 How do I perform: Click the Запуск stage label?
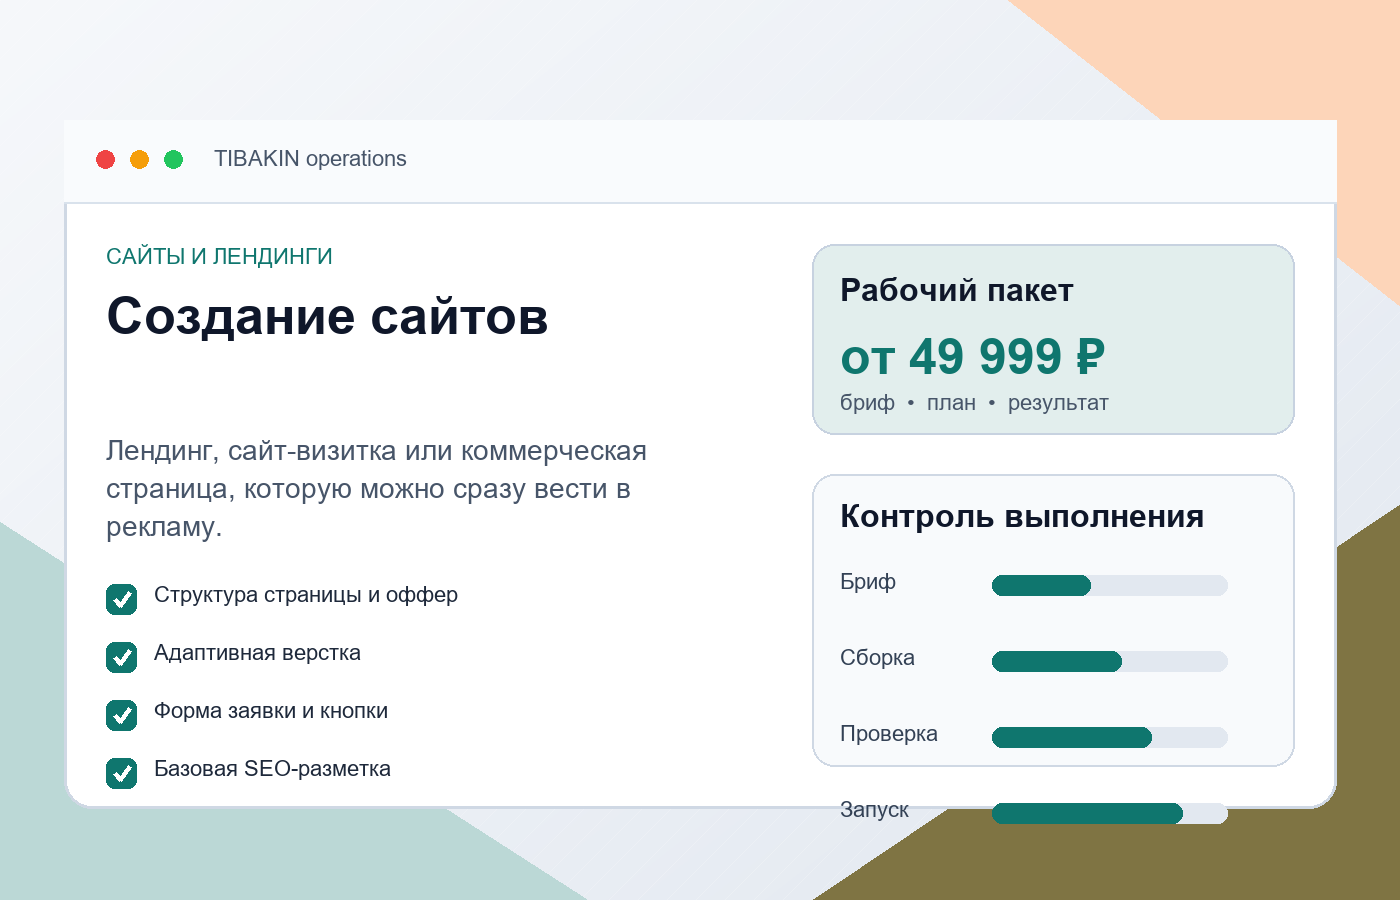click(x=874, y=810)
